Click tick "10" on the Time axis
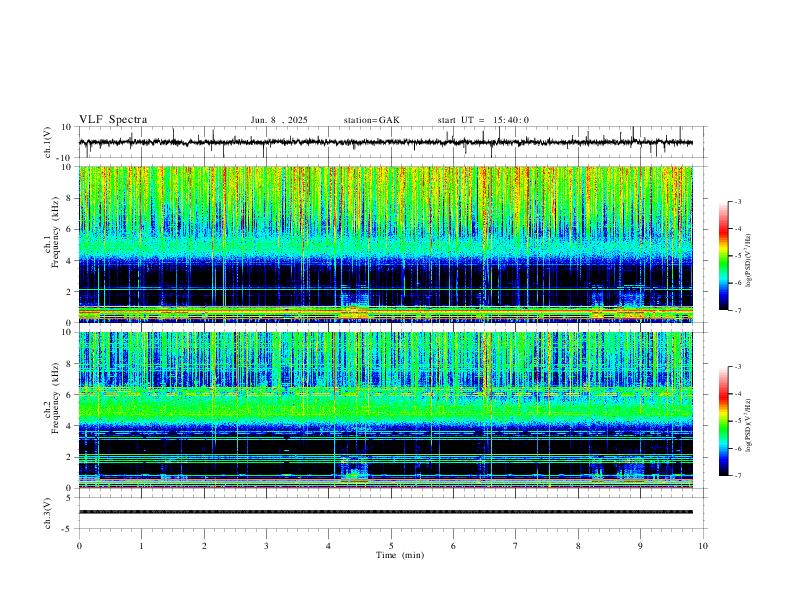Viewport: 792px width, 612px height. 703,546
